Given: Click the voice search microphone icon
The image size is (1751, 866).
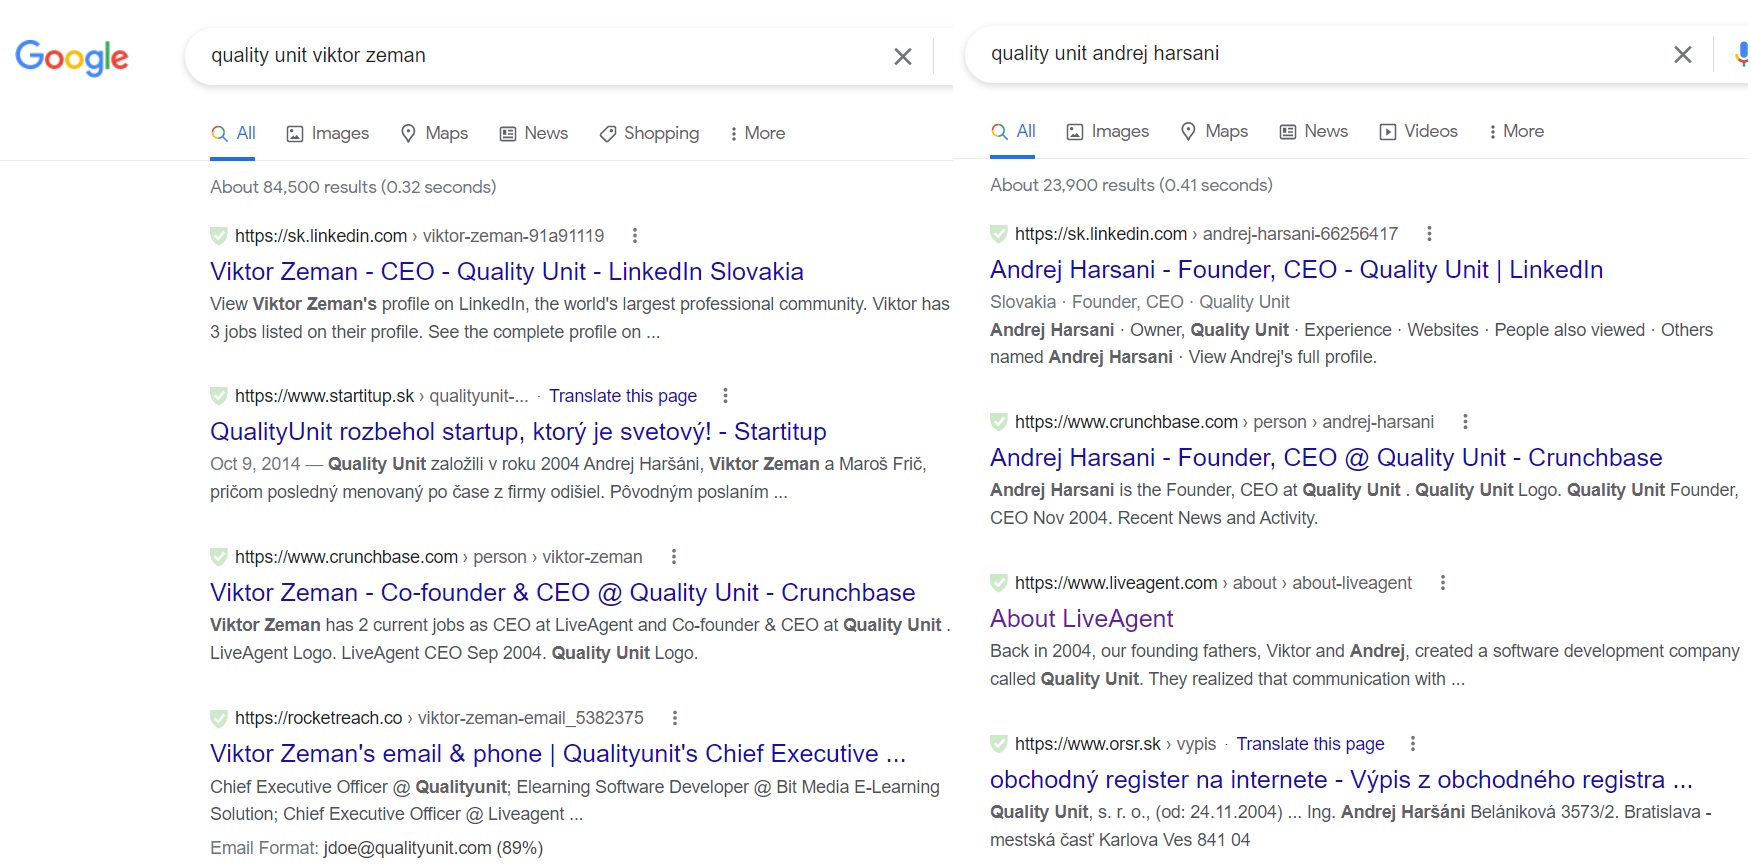Looking at the screenshot, I should [1741, 55].
